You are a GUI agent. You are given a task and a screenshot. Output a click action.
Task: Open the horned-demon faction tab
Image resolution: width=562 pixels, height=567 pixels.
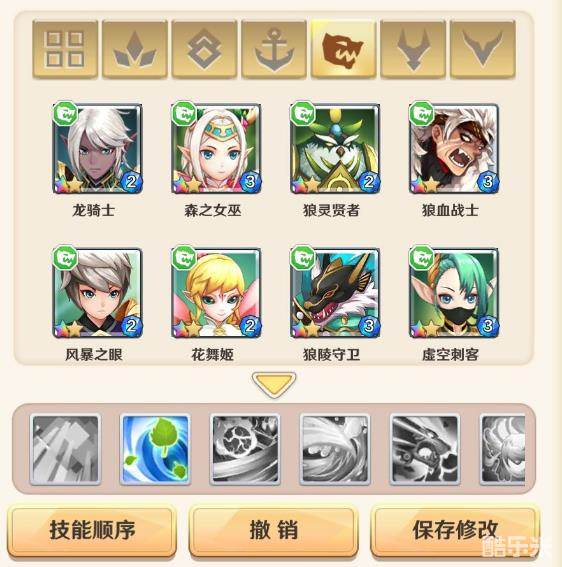[x=413, y=50]
